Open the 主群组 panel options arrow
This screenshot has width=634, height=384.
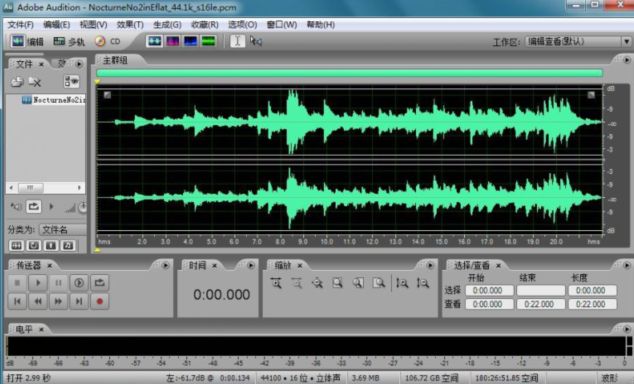(x=626, y=60)
